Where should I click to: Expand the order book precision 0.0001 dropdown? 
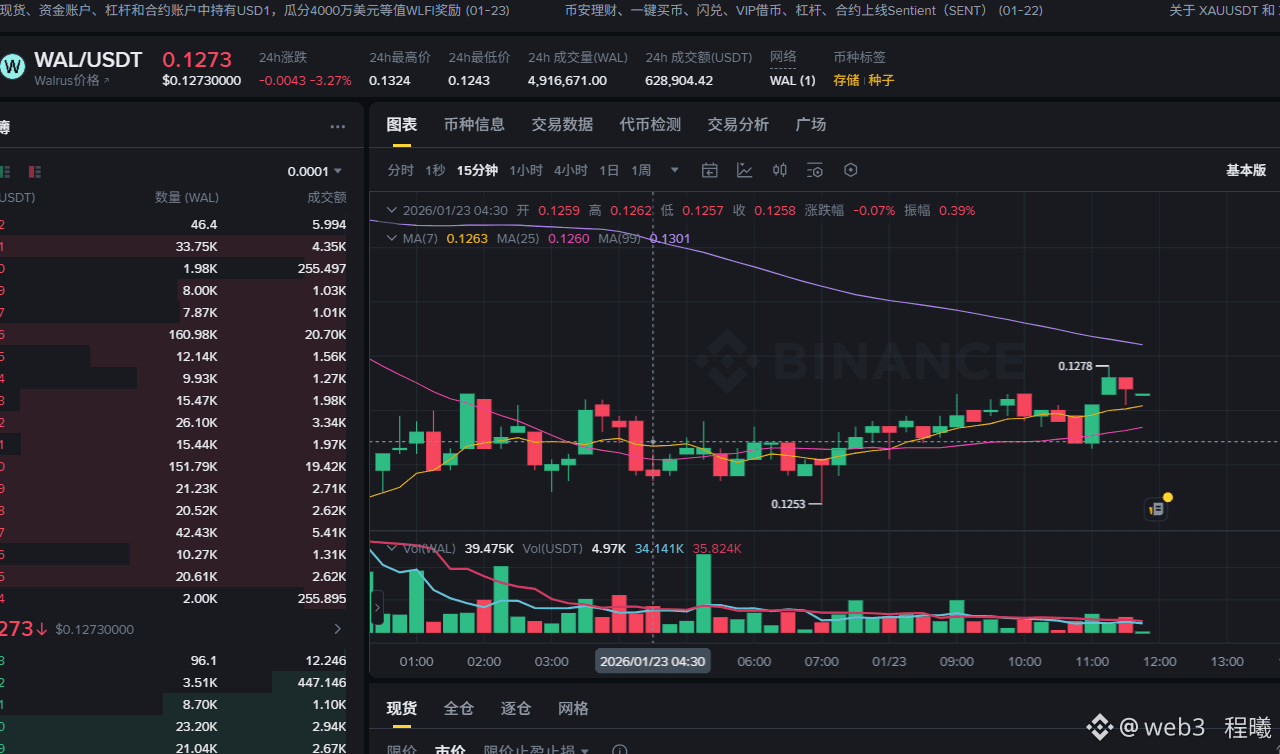pyautogui.click(x=315, y=171)
